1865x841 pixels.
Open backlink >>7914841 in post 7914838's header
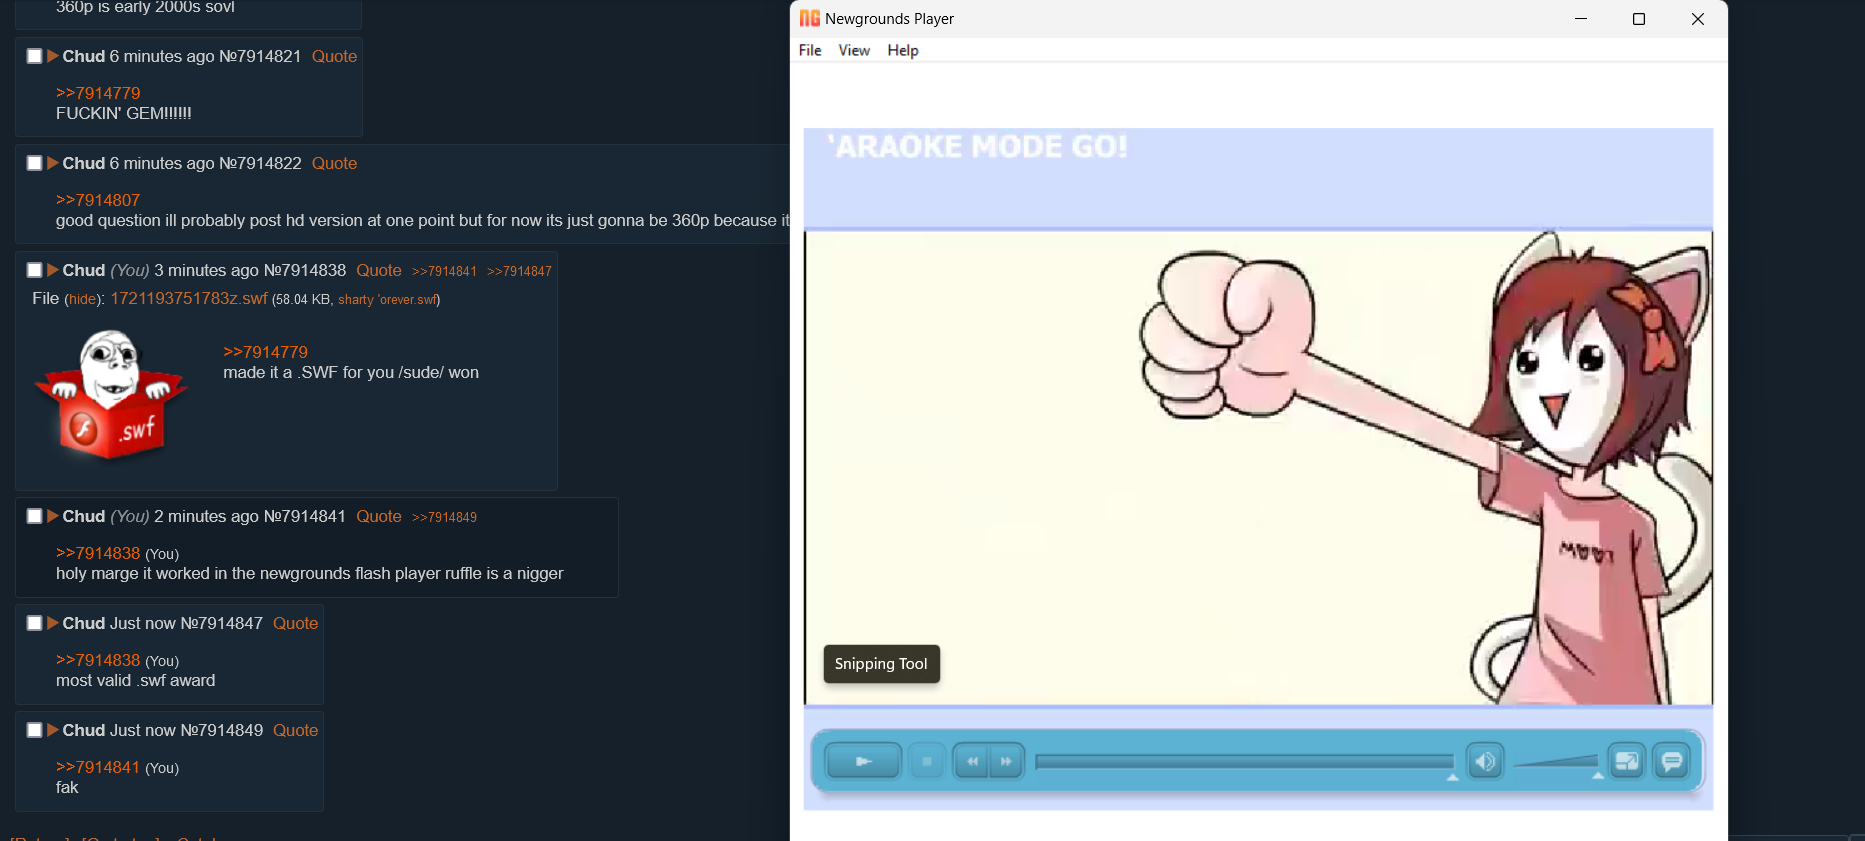pyautogui.click(x=444, y=271)
